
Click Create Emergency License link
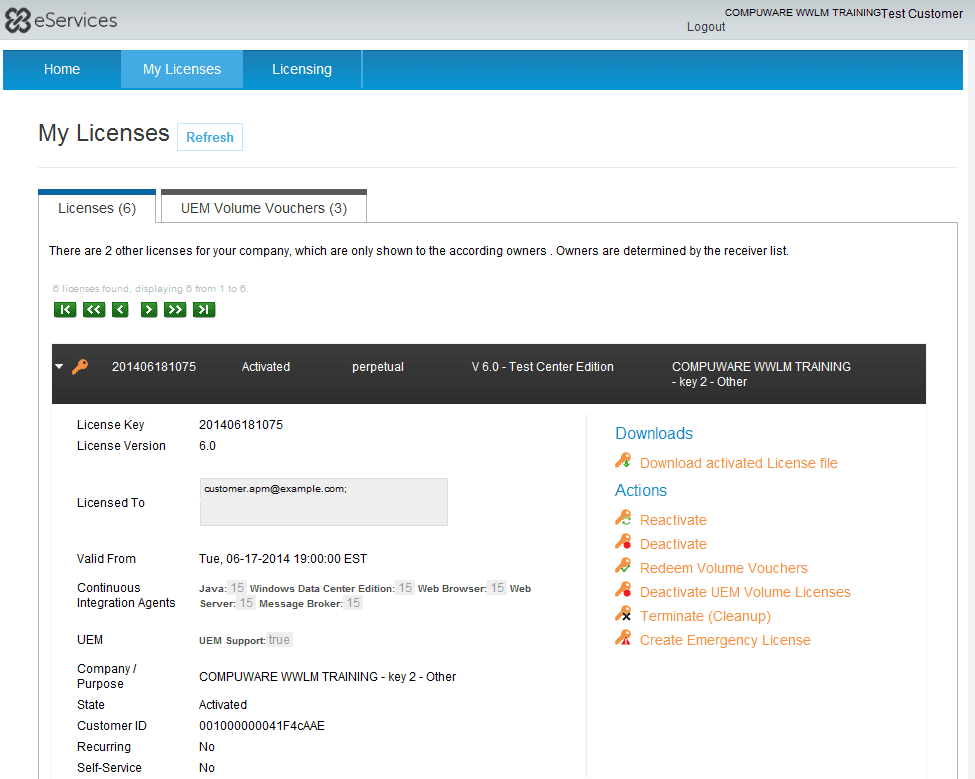coord(725,640)
